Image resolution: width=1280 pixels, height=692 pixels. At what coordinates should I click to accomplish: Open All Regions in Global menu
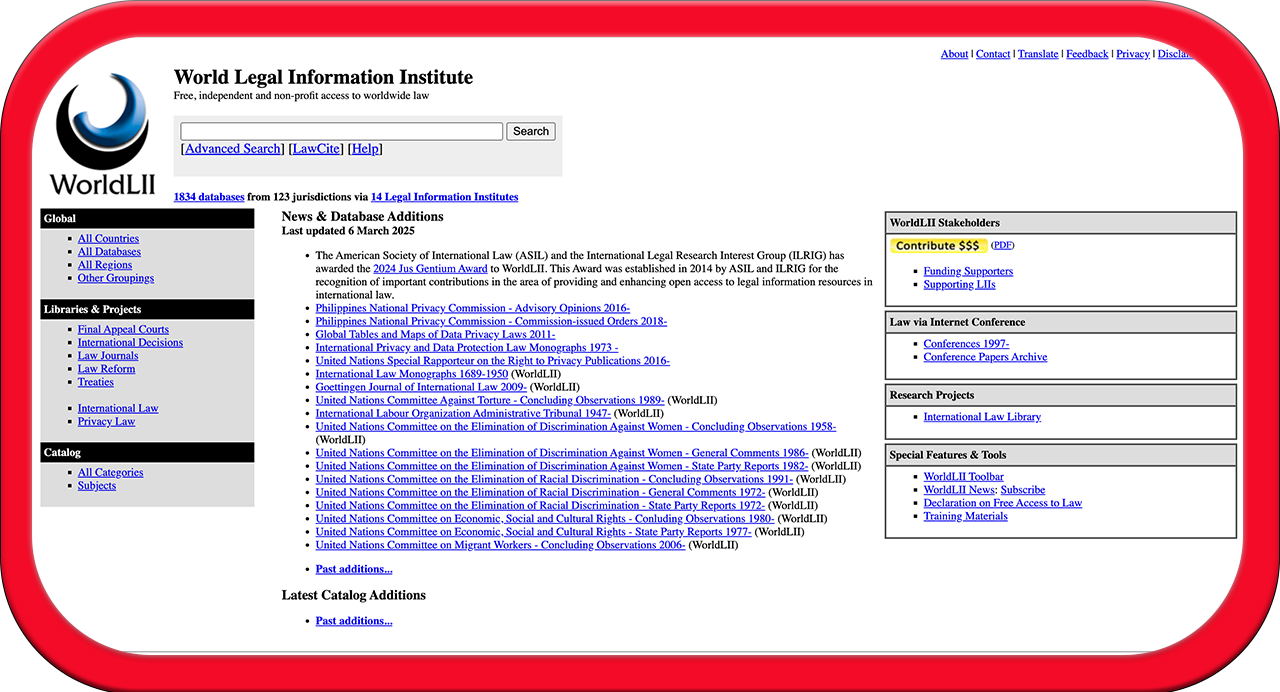(x=105, y=265)
